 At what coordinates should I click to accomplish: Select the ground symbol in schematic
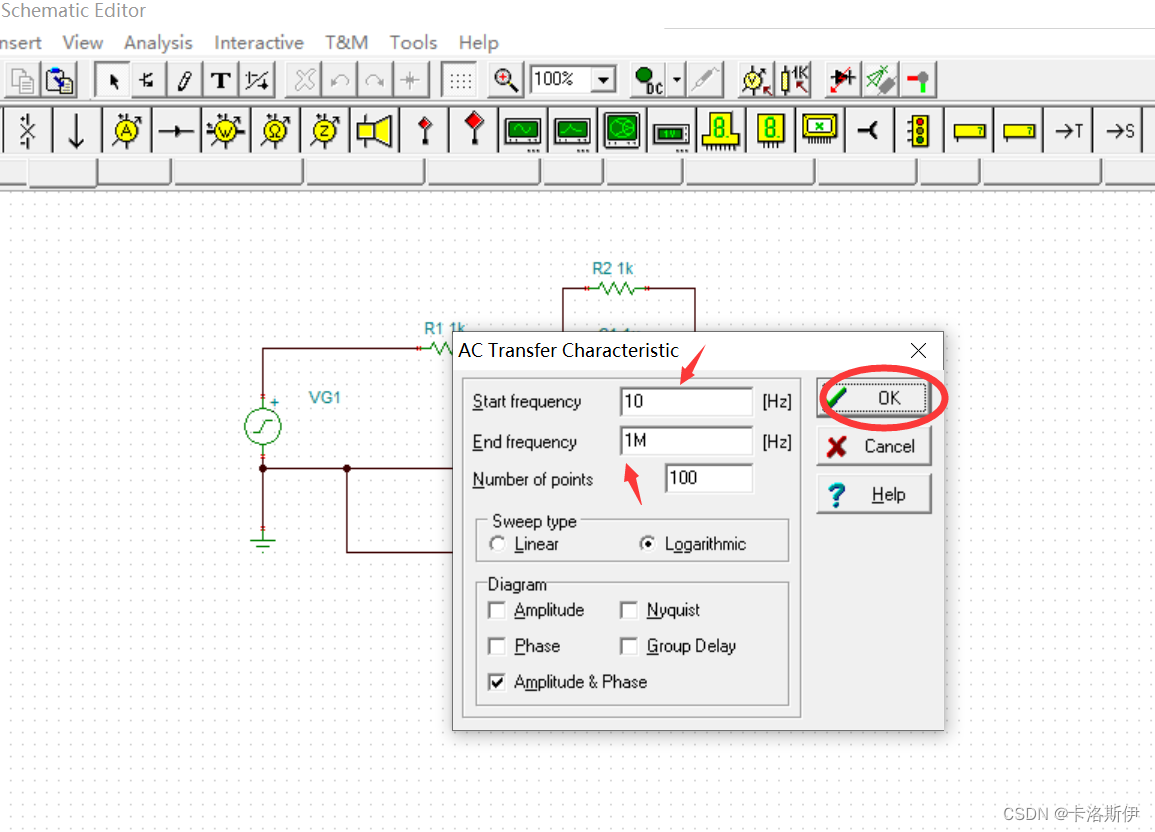point(263,543)
